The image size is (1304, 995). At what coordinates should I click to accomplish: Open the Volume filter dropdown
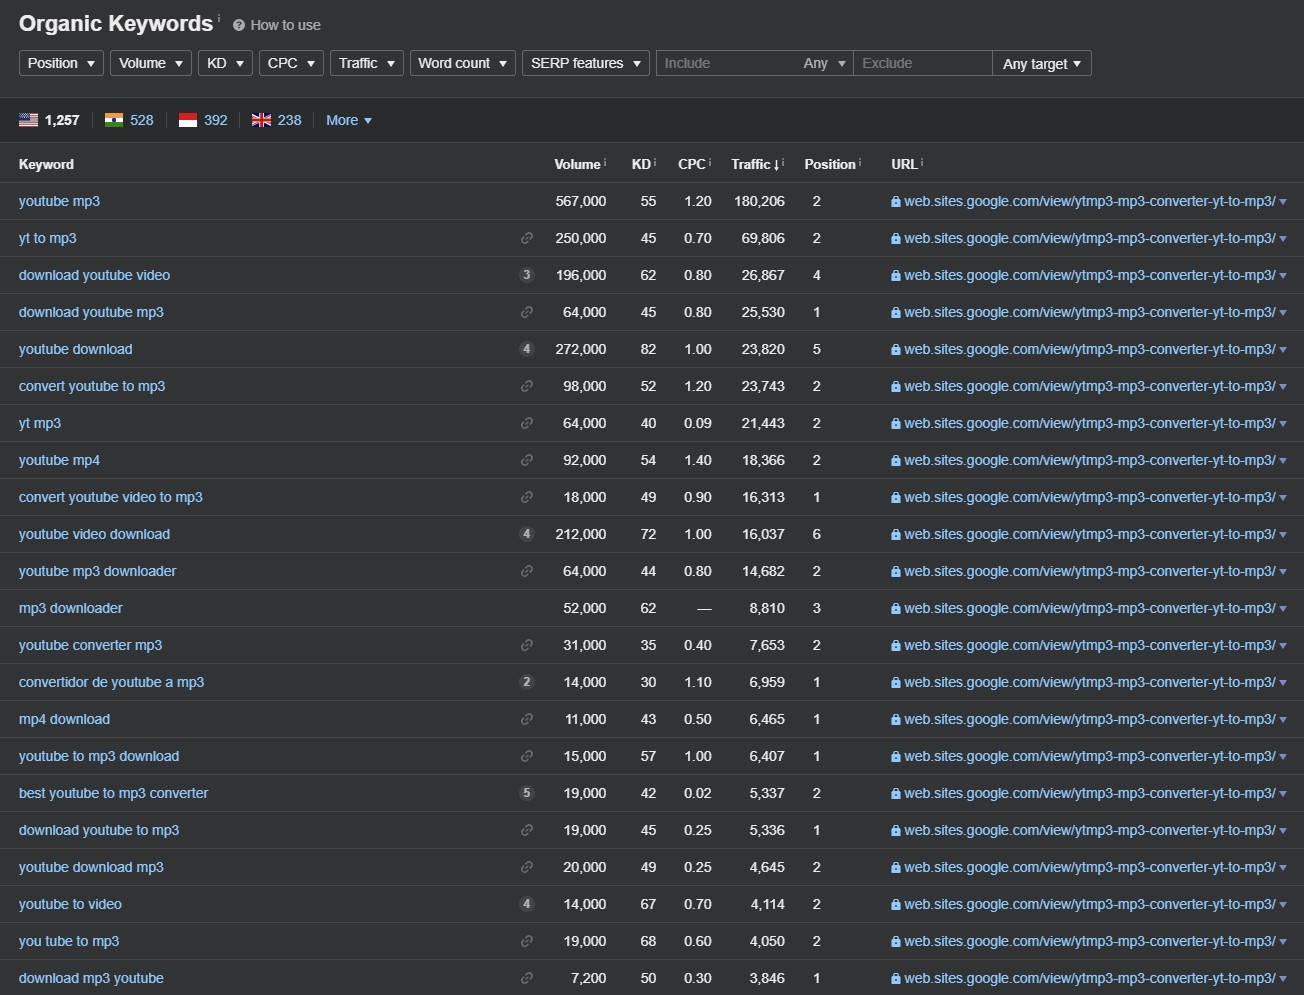tap(151, 63)
